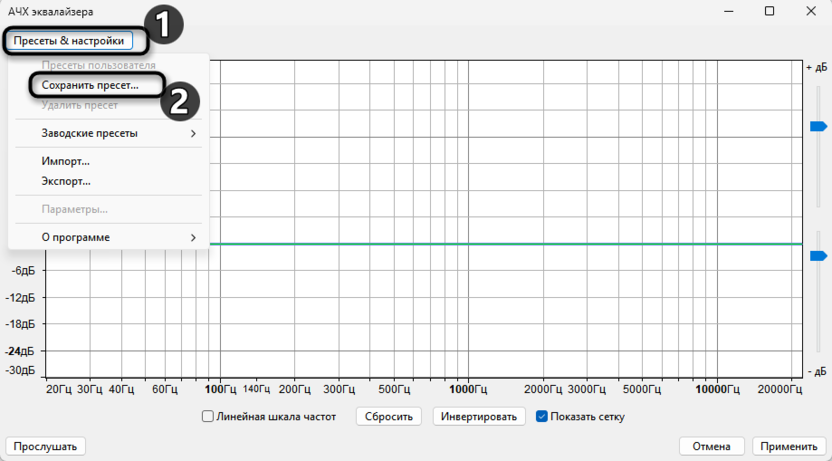Click the 1000Гц frequency label

(468, 389)
